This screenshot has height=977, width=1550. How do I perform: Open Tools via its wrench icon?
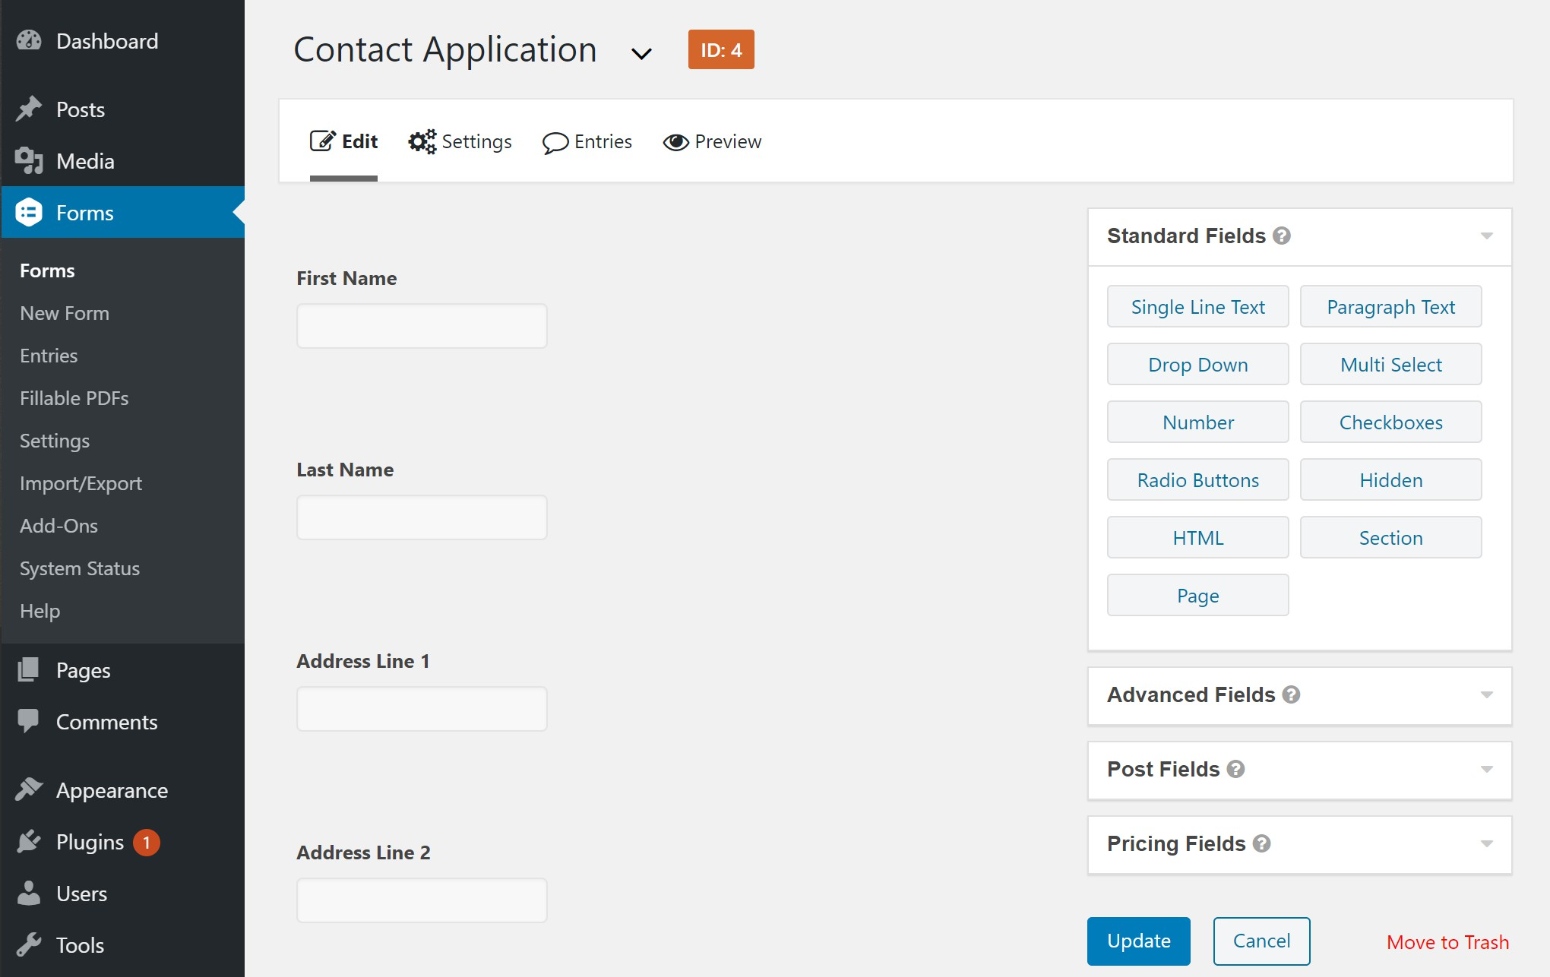pos(28,945)
